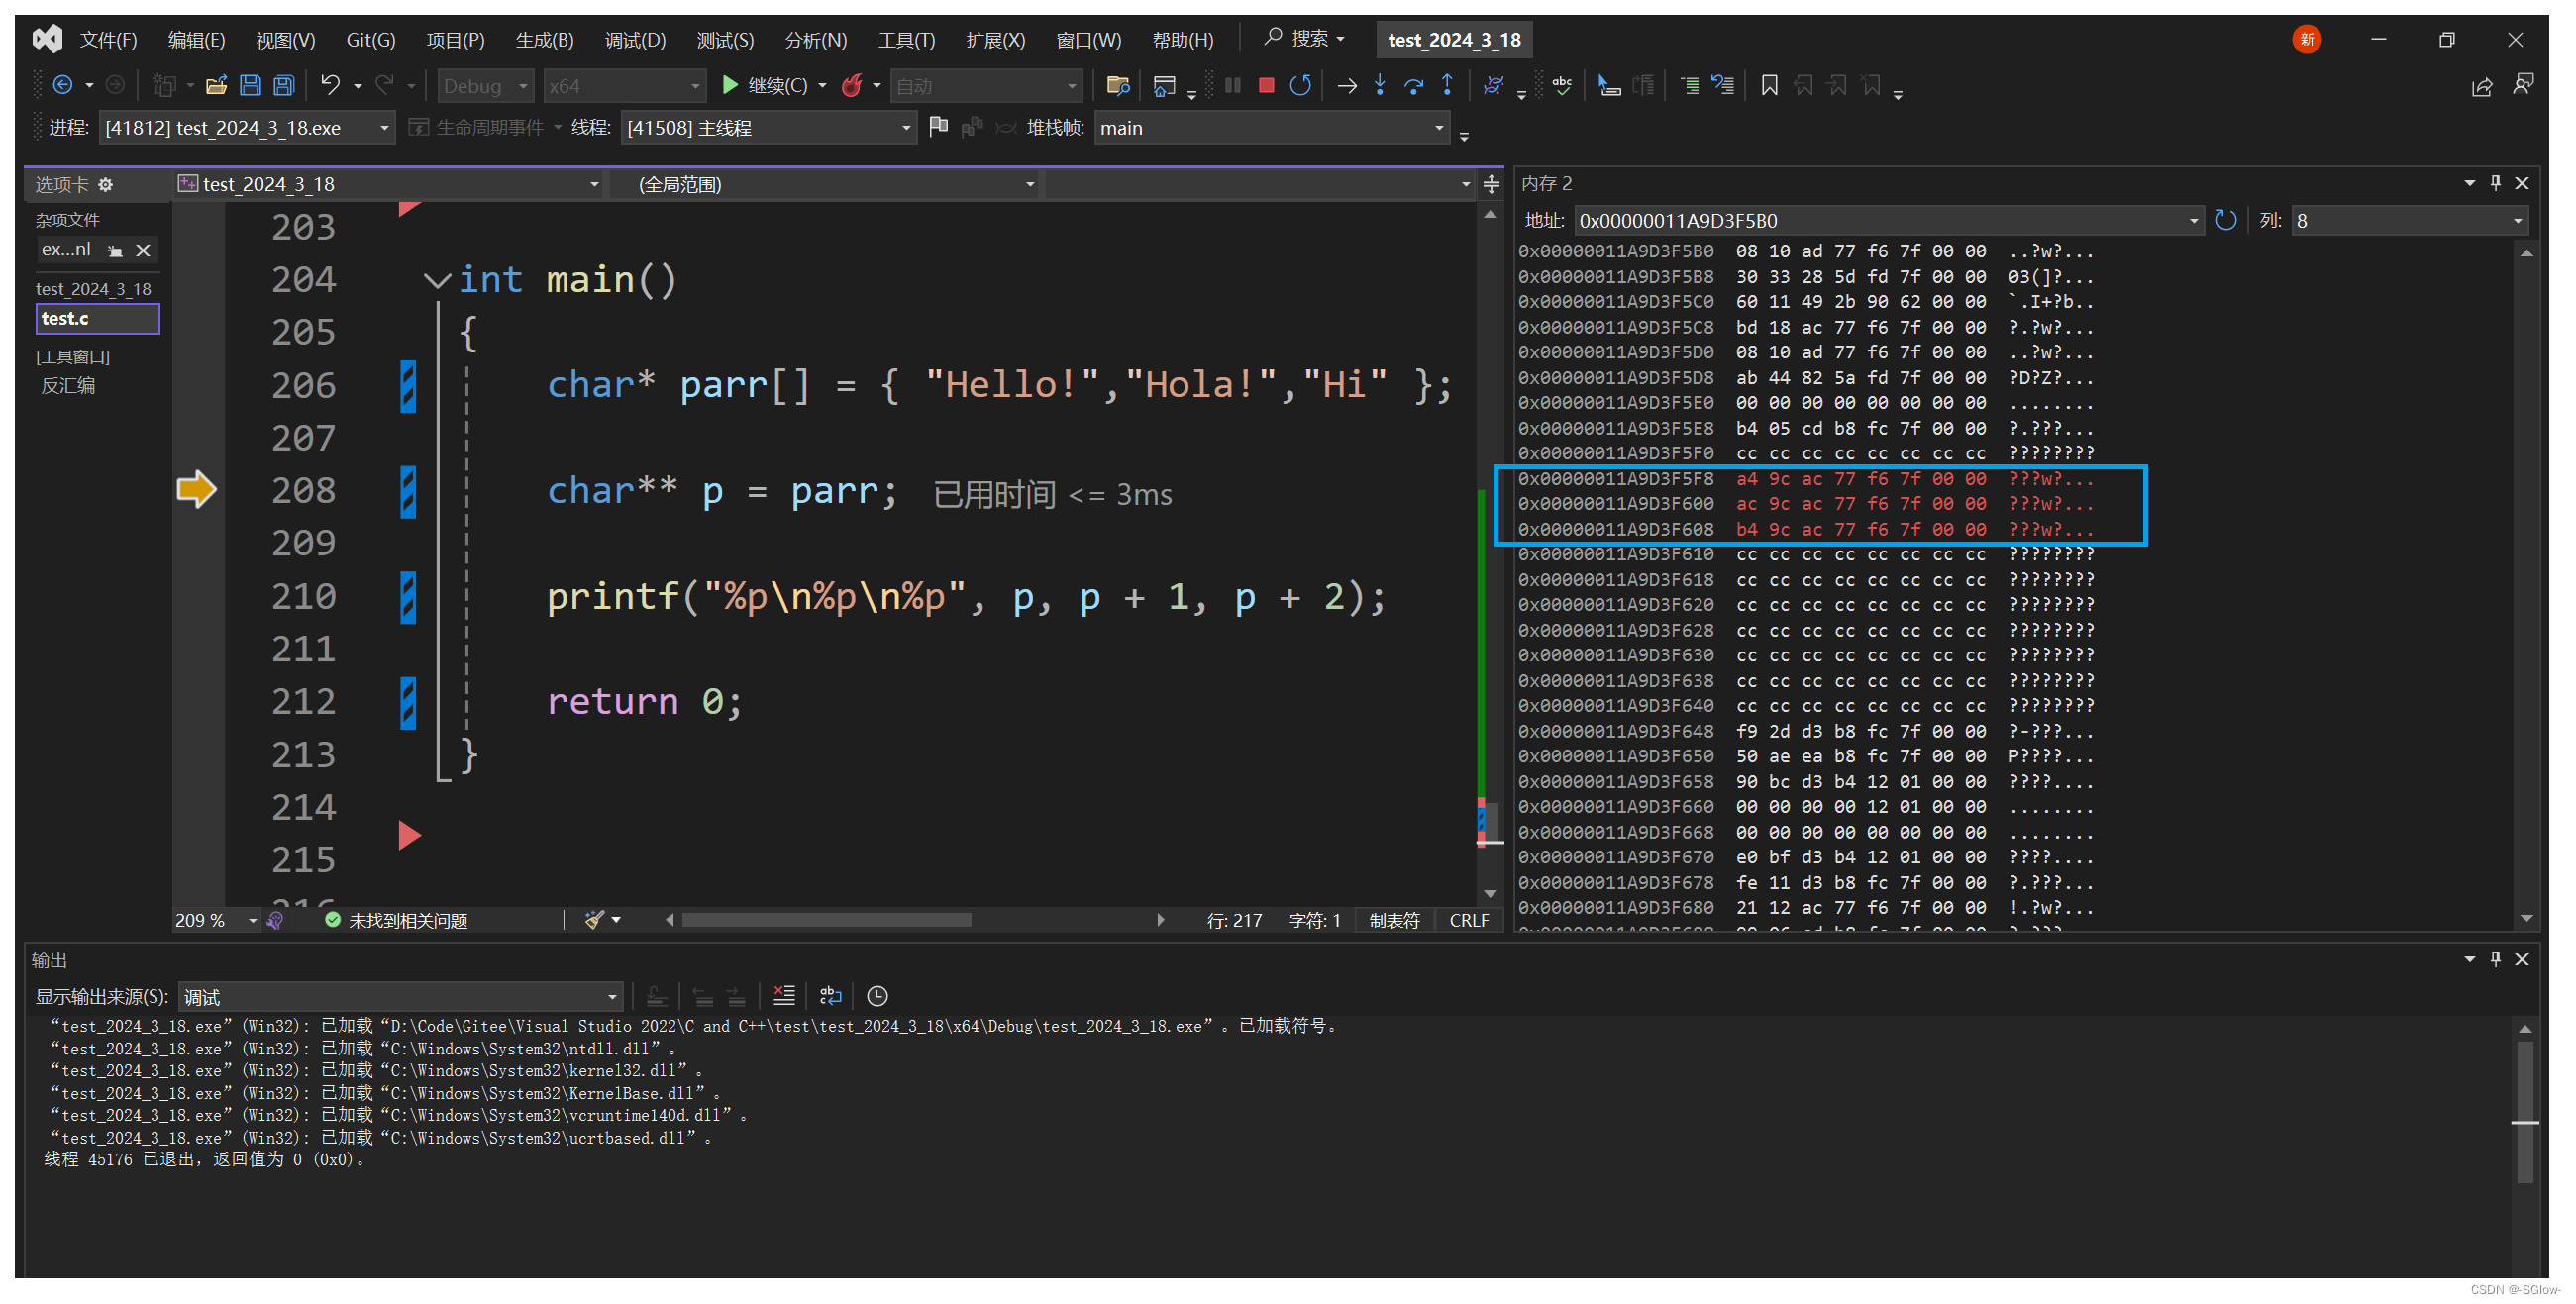Open the Git(G) menu
This screenshot has height=1304, width=2576.
(x=371, y=40)
